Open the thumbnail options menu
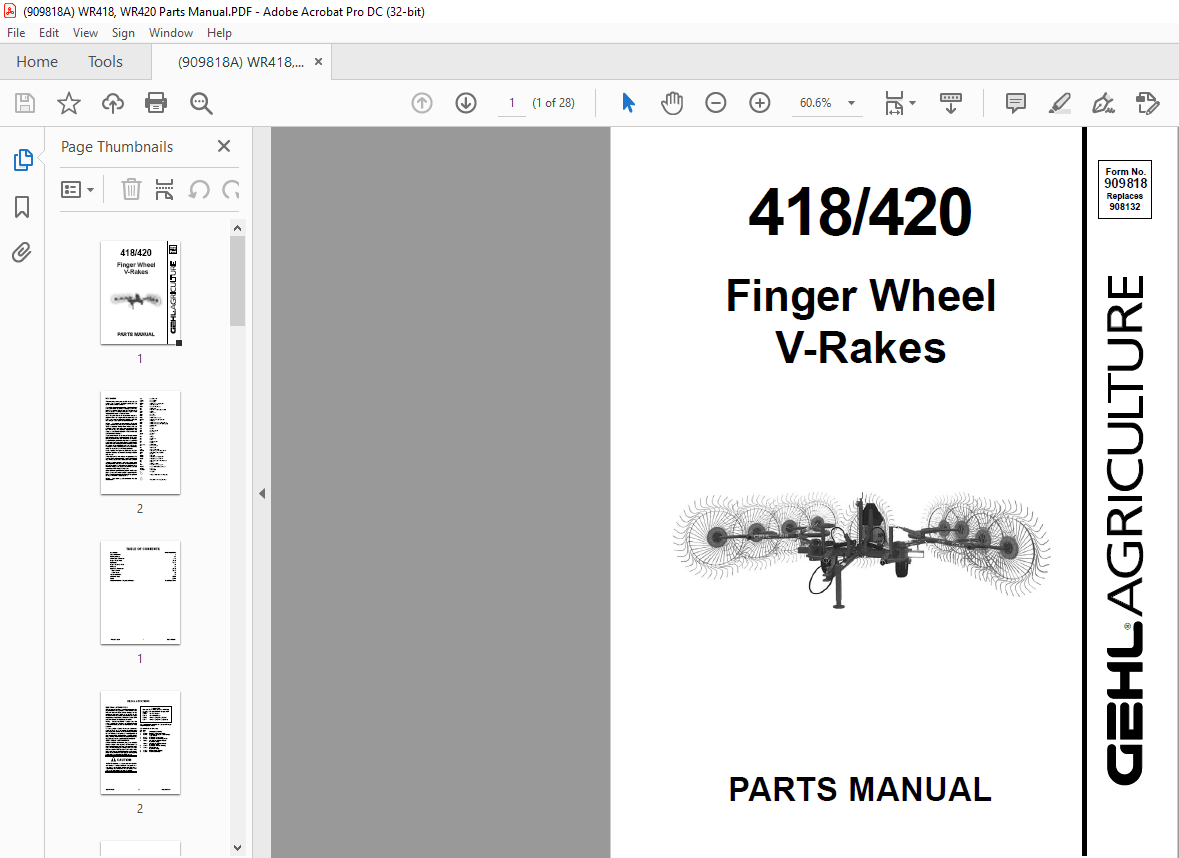Image resolution: width=1179 pixels, height=858 pixels. pos(78,189)
